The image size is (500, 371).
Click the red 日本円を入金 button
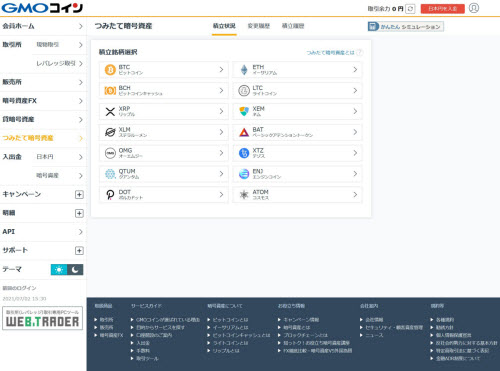tap(442, 9)
